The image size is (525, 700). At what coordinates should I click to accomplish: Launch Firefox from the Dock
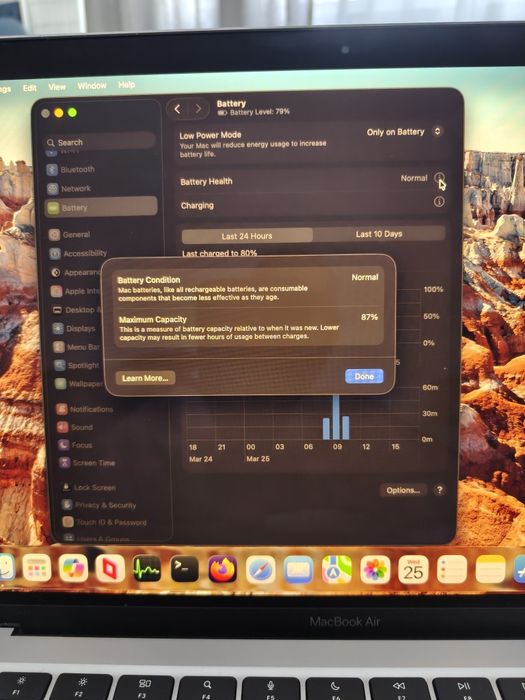click(222, 569)
